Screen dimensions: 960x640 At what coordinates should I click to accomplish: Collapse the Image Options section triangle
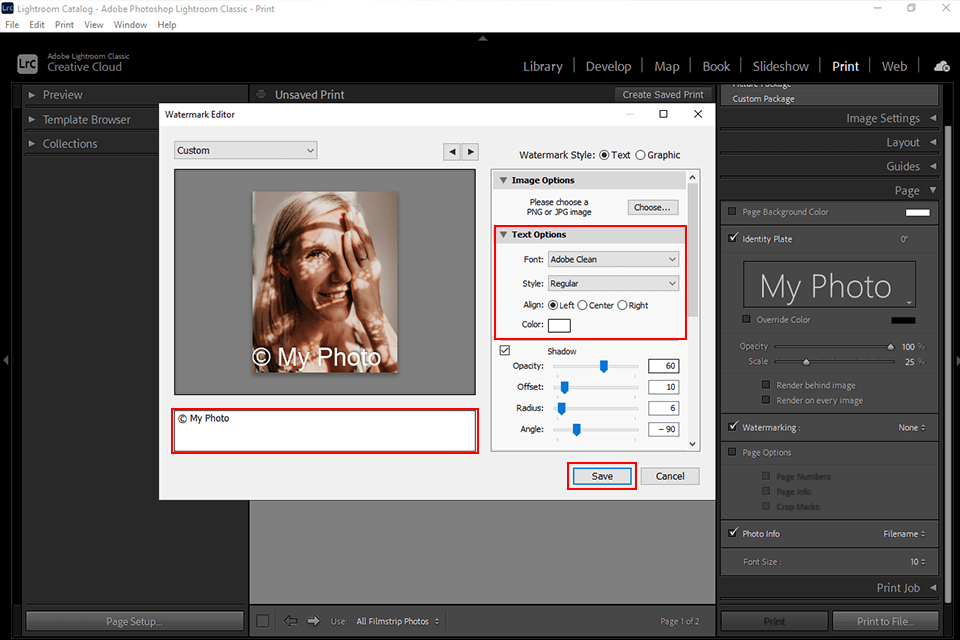[503, 180]
